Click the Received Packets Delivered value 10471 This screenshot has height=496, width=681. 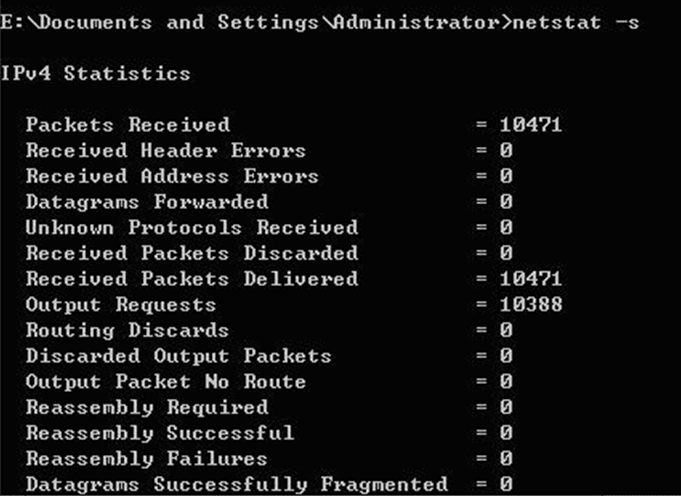tap(531, 278)
